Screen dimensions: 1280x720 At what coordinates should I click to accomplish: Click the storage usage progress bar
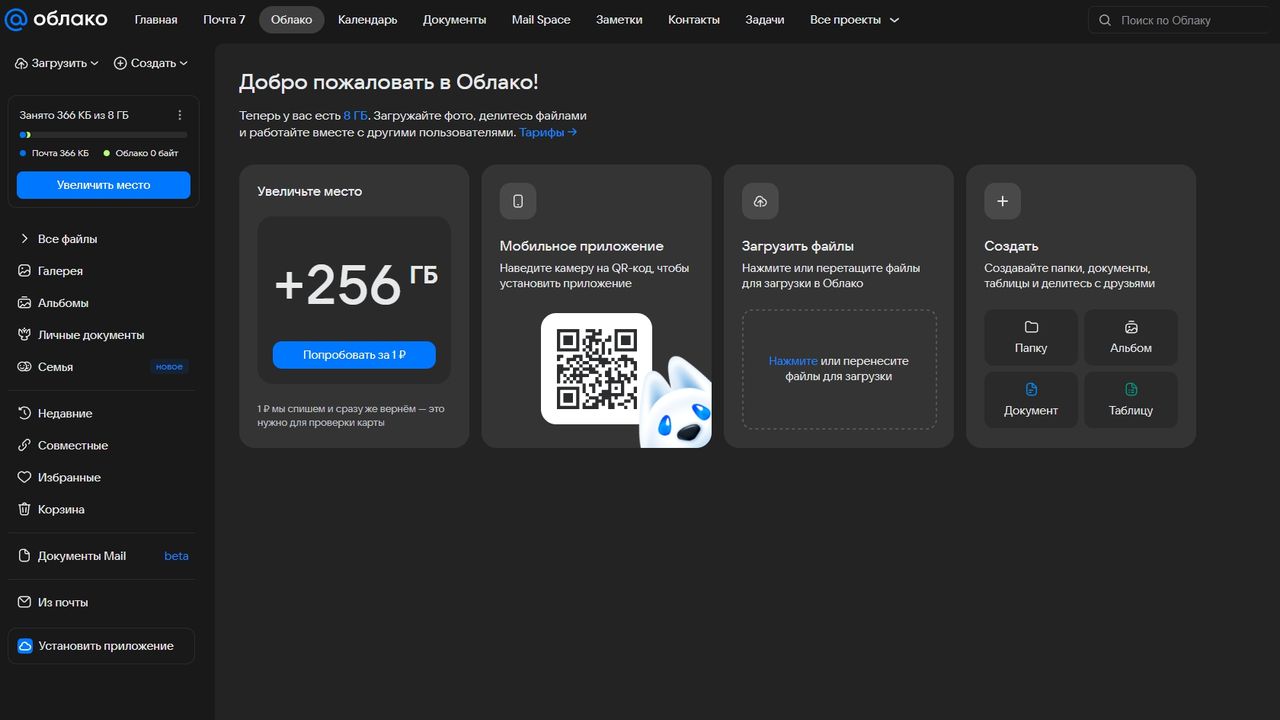tap(103, 135)
